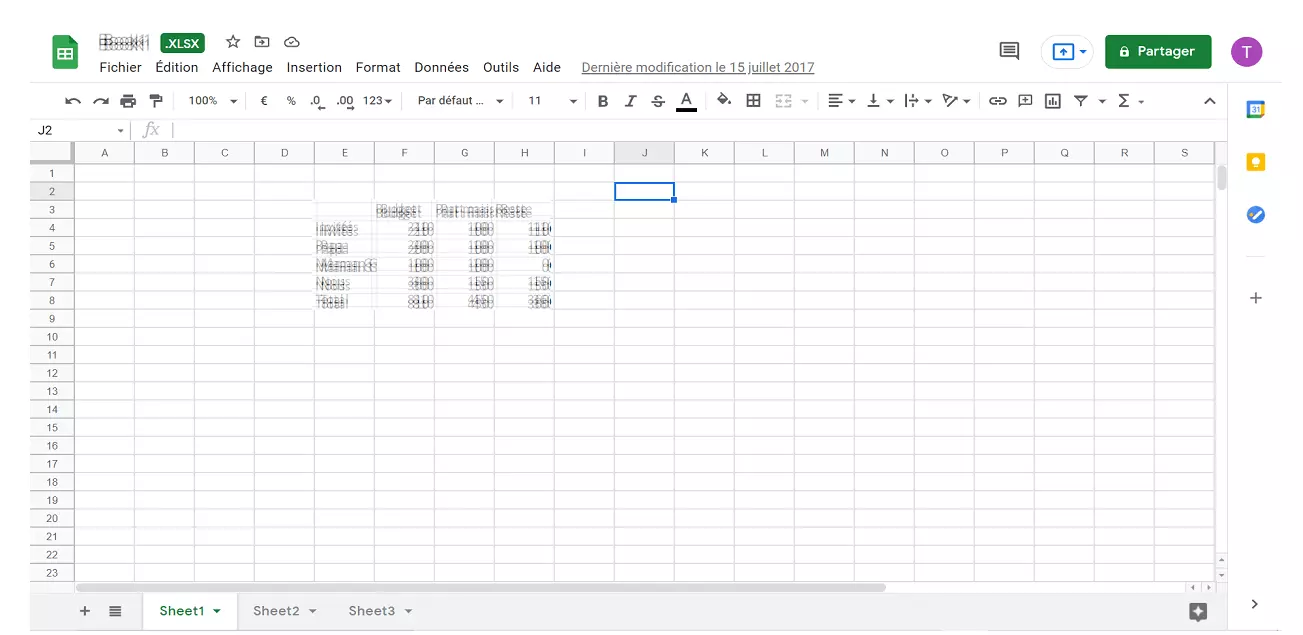The width and height of the screenshot is (1303, 635).
Task: Expand the merge cells dropdown arrow
Action: click(805, 101)
